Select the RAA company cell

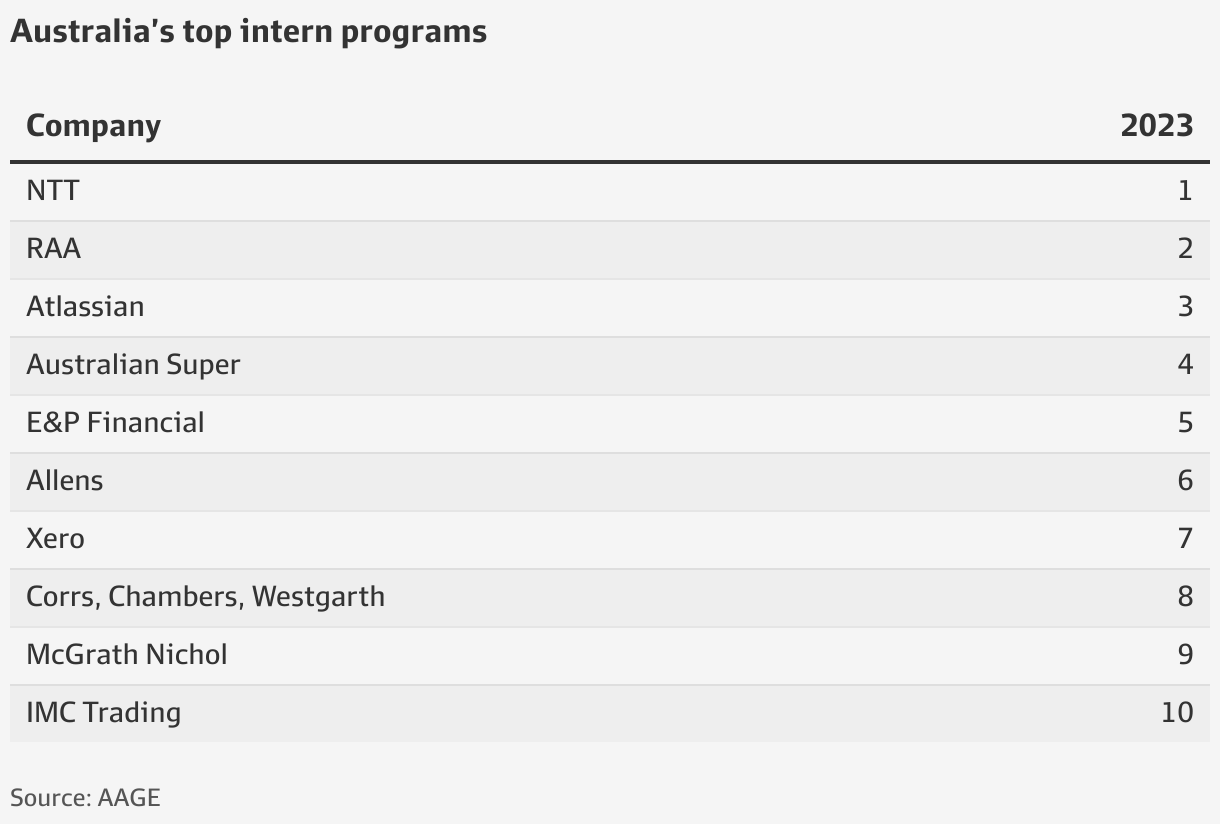[x=53, y=248]
